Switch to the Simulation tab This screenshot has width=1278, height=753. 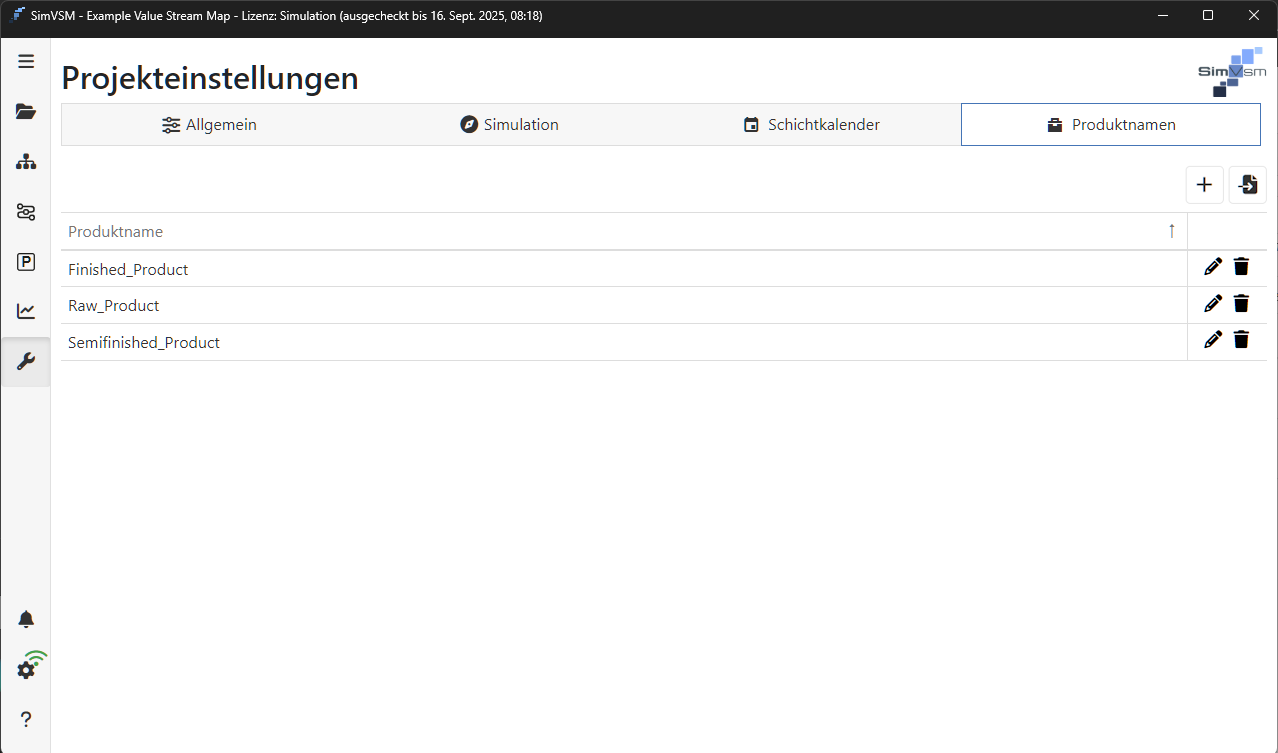pyautogui.click(x=509, y=124)
